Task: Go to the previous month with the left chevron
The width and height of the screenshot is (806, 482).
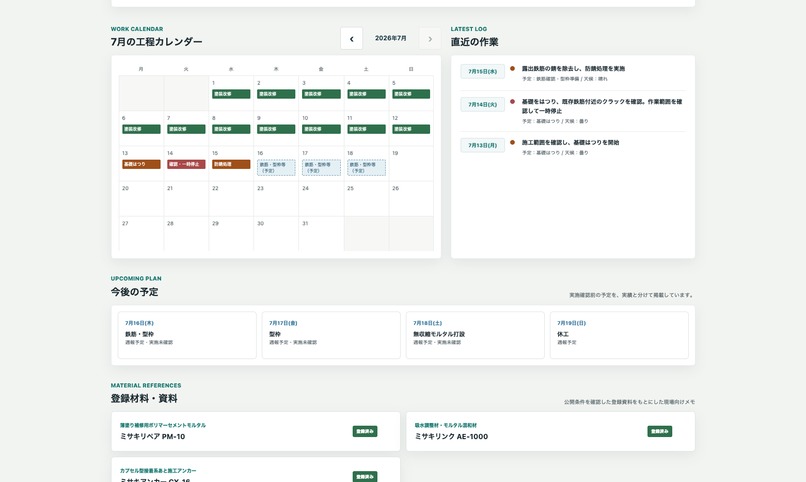Action: [352, 39]
